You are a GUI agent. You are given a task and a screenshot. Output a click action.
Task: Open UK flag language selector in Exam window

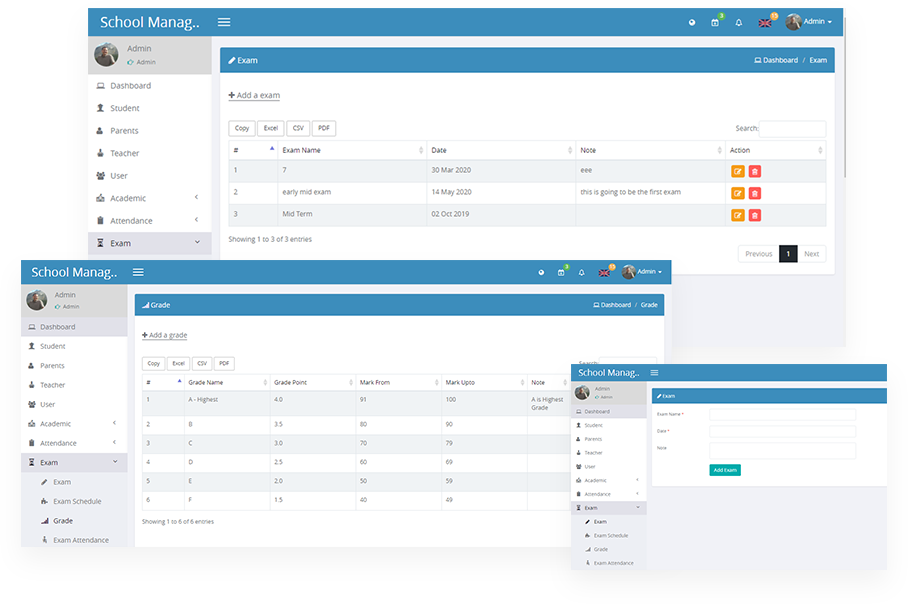click(x=765, y=23)
